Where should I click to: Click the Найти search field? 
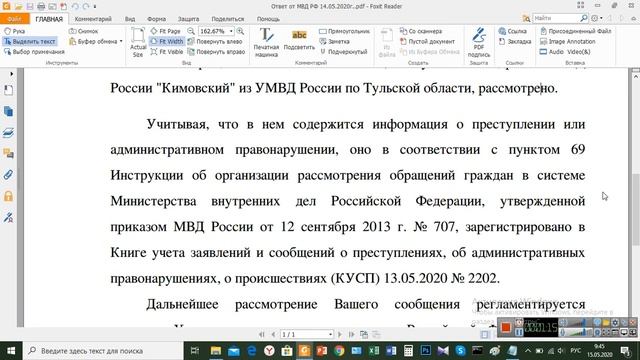click(x=556, y=18)
